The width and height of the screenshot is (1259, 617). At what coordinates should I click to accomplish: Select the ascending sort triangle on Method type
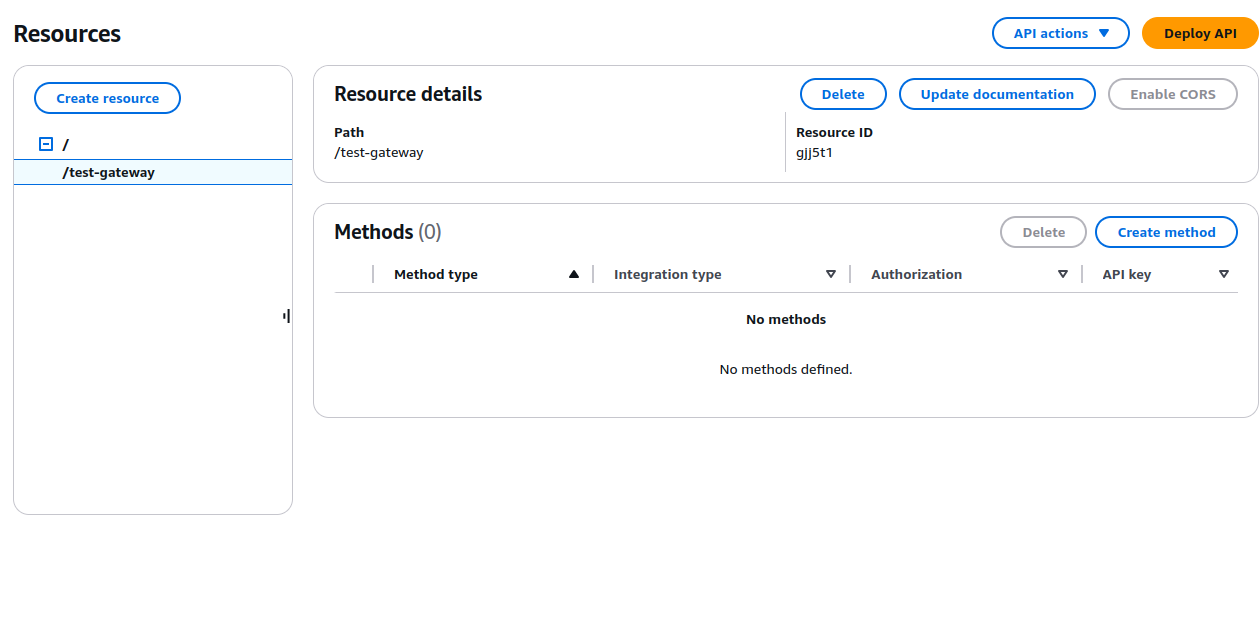point(571,272)
